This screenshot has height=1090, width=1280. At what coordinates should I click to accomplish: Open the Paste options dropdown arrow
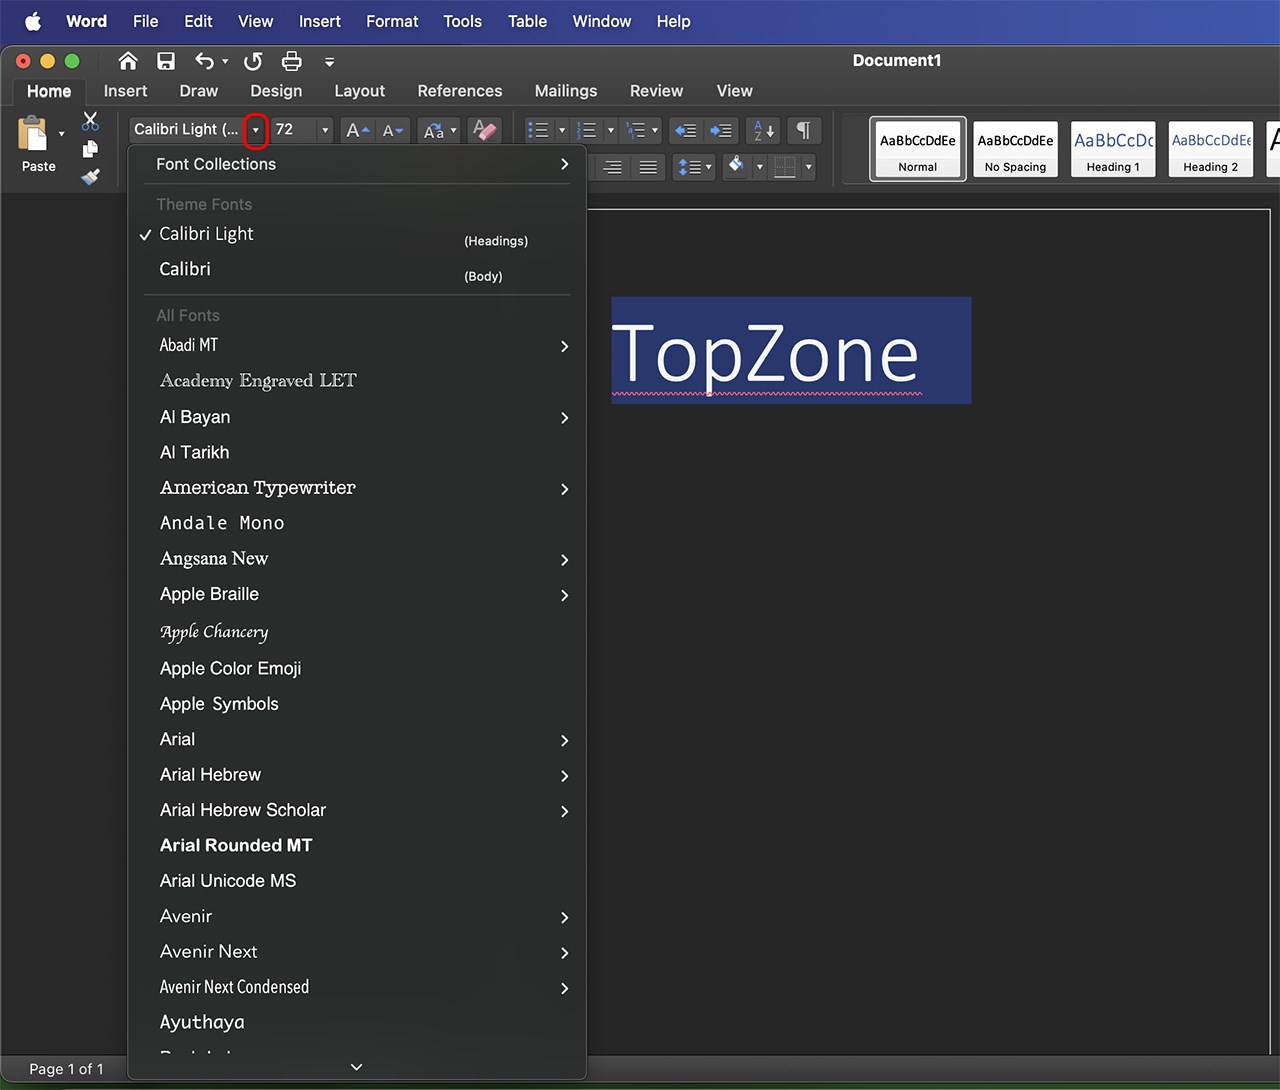point(61,133)
